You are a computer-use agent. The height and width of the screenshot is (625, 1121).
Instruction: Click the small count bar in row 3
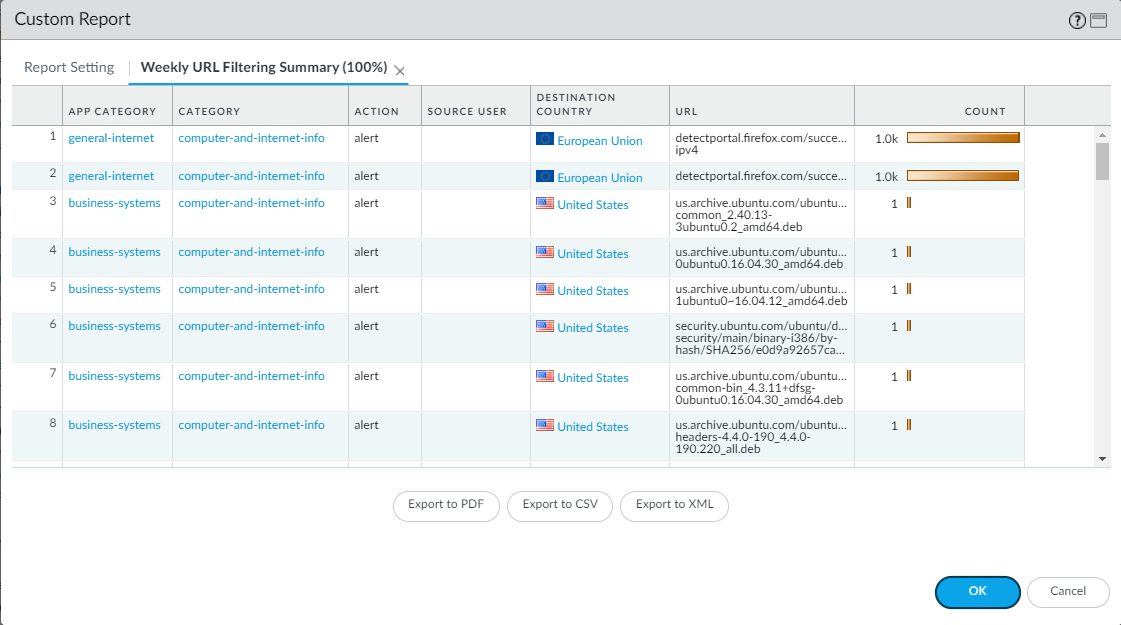909,203
